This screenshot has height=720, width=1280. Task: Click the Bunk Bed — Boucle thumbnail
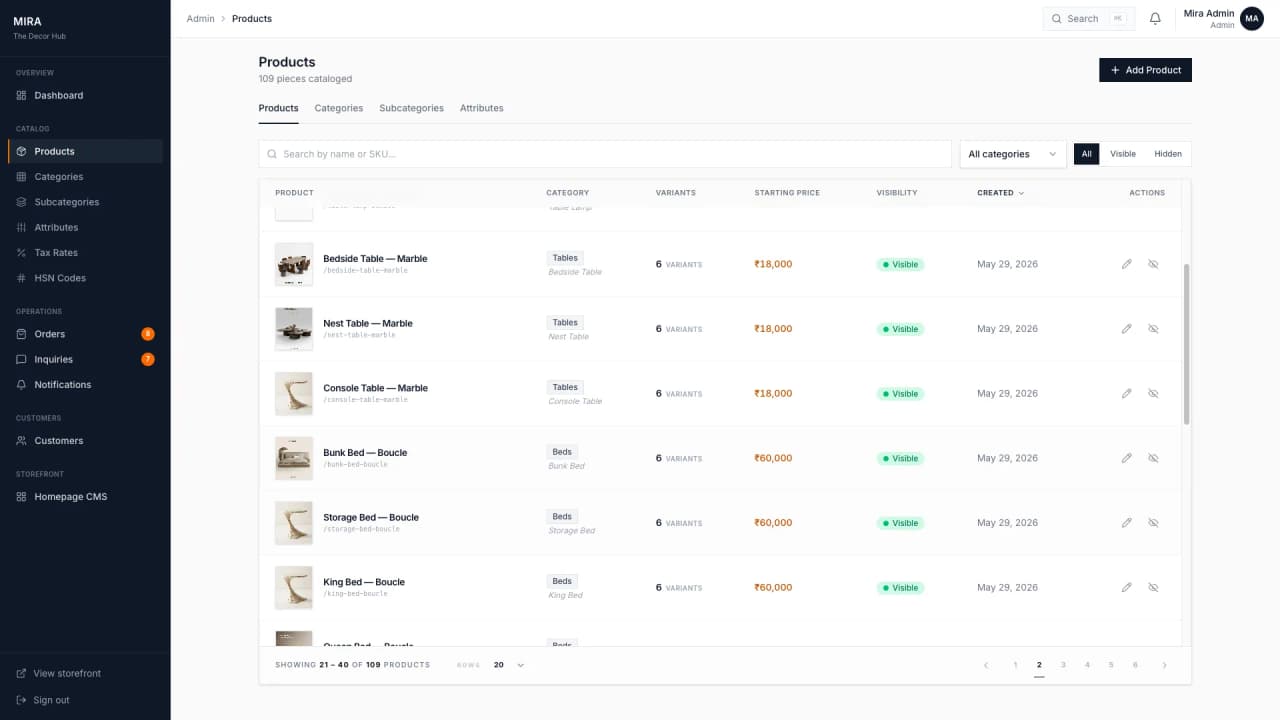[x=294, y=458]
